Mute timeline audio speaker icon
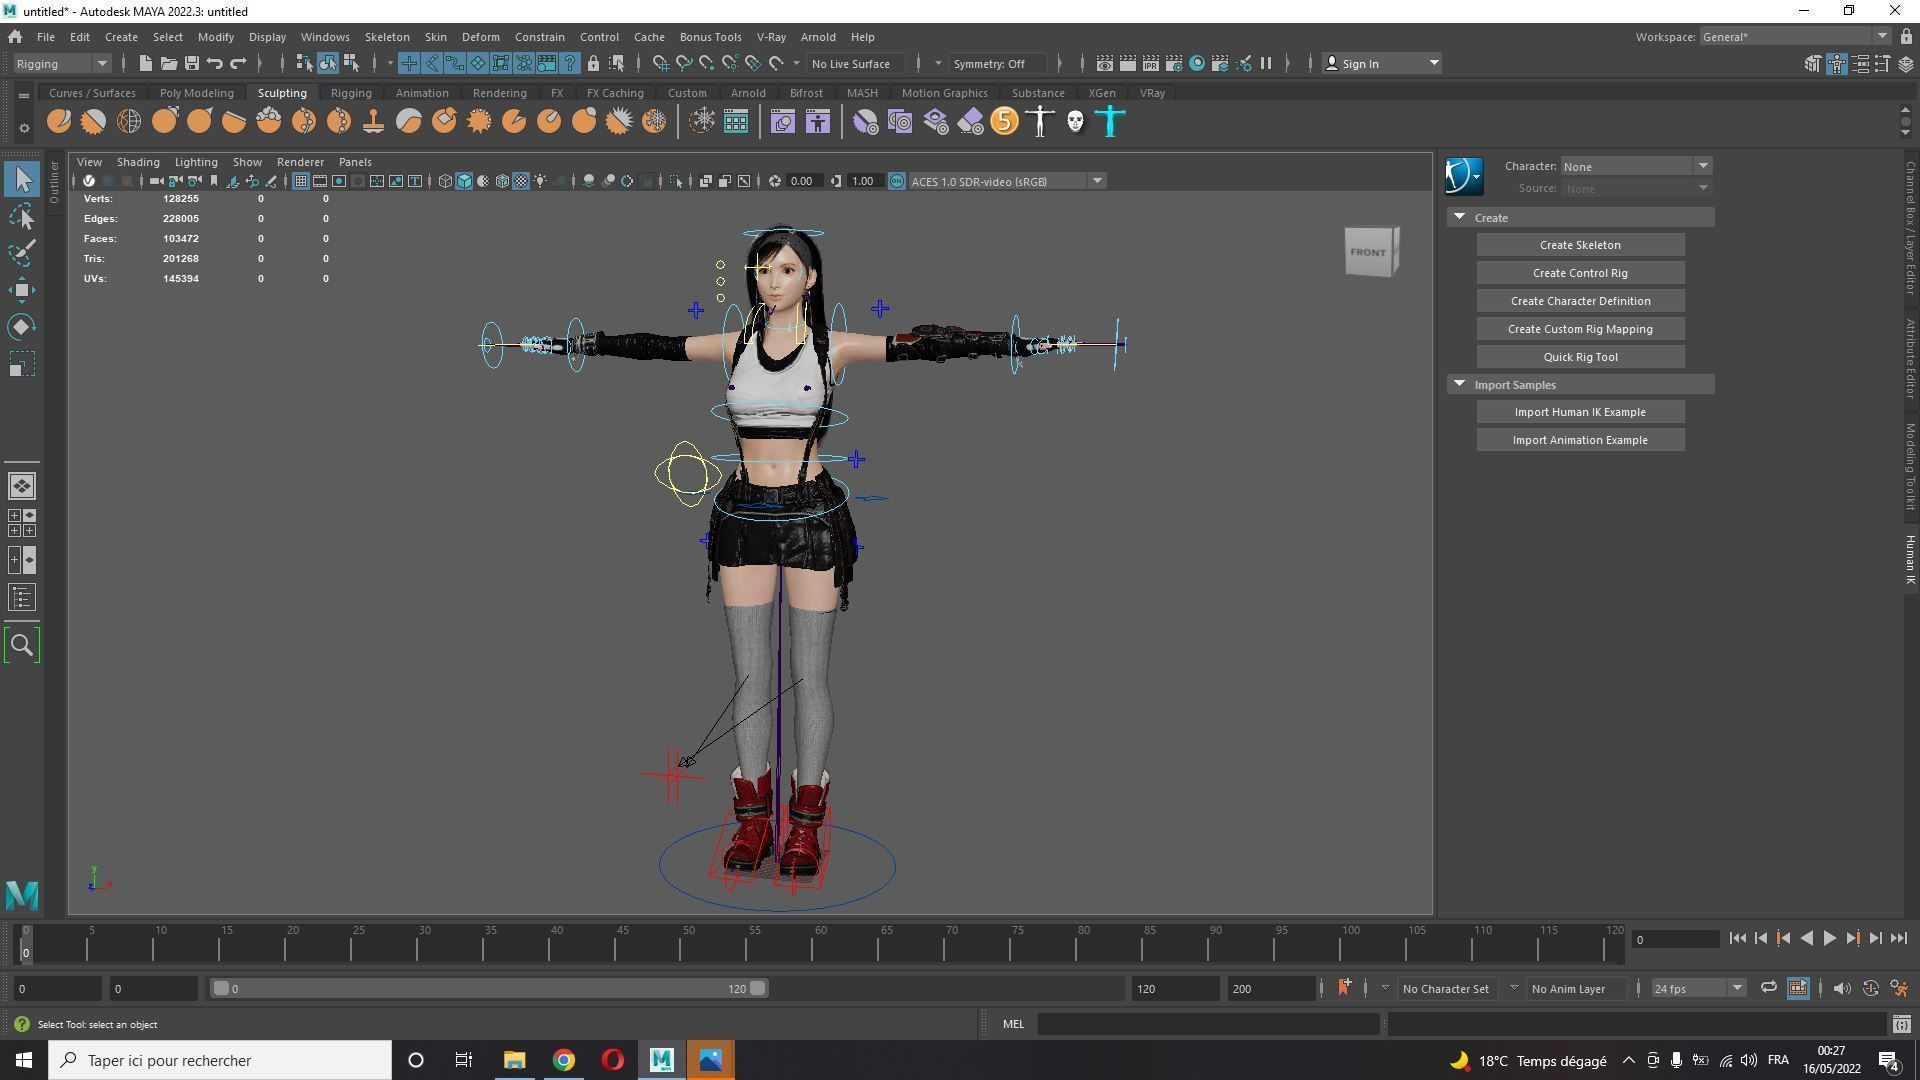The height and width of the screenshot is (1080, 1920). click(1841, 988)
